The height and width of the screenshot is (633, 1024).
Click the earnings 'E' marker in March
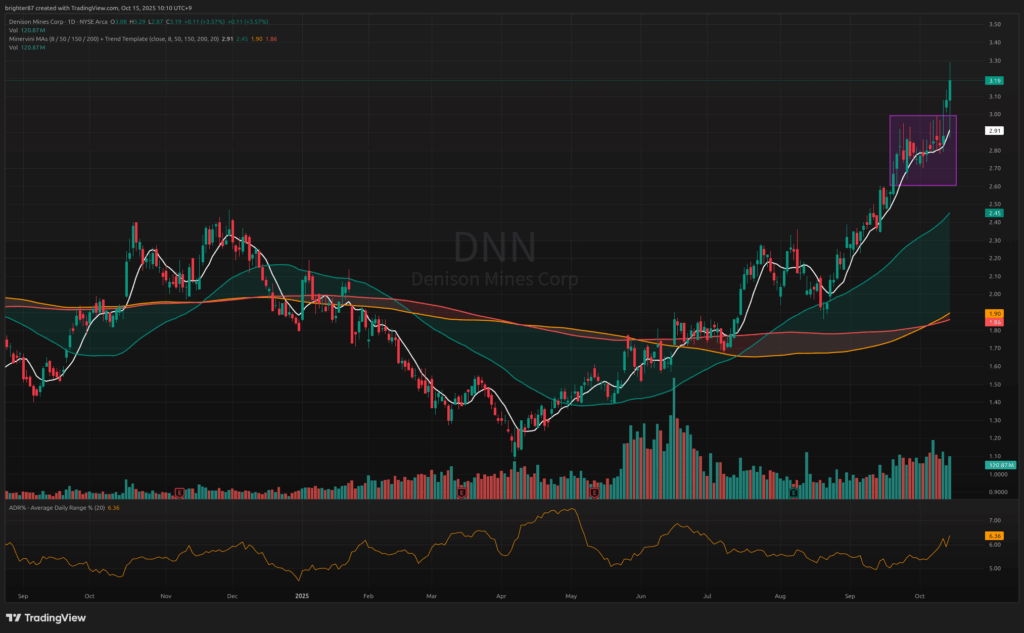coord(461,492)
